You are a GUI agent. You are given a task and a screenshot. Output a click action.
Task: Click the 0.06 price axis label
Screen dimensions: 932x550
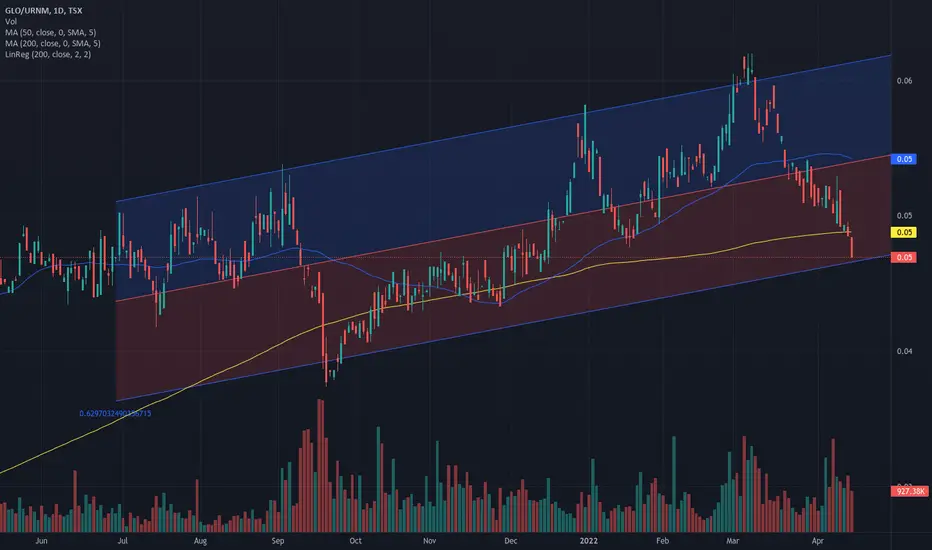click(x=904, y=81)
